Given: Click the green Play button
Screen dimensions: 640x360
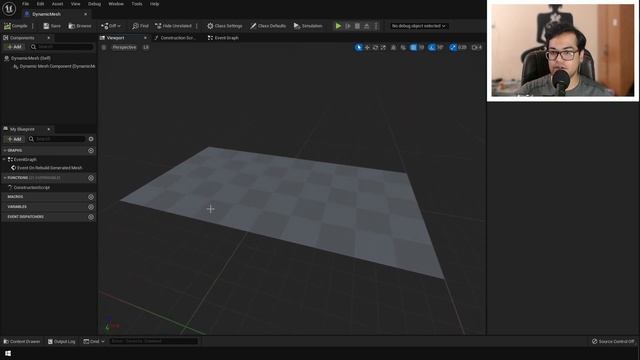Looking at the screenshot, I should [x=338, y=26].
